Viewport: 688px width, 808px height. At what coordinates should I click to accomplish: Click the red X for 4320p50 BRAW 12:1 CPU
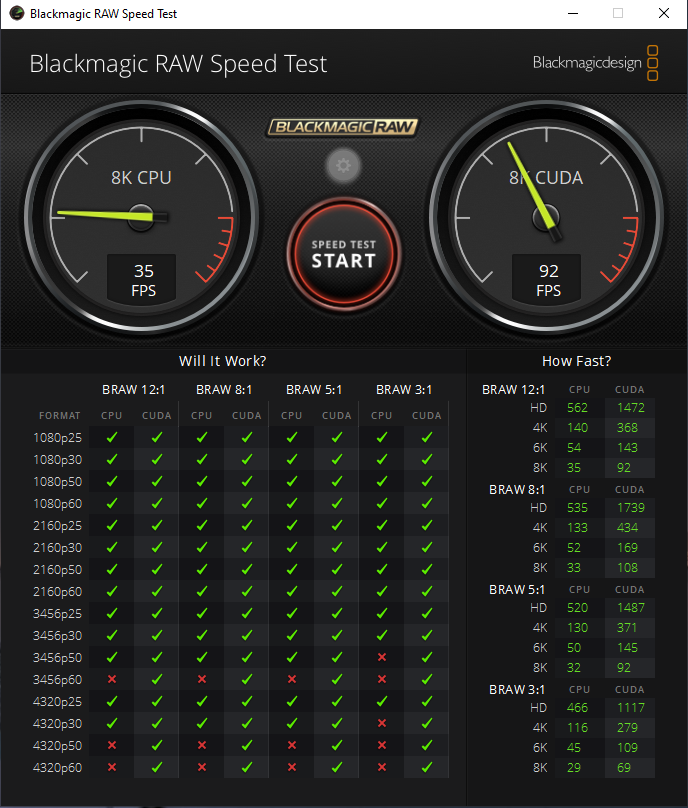(111, 745)
